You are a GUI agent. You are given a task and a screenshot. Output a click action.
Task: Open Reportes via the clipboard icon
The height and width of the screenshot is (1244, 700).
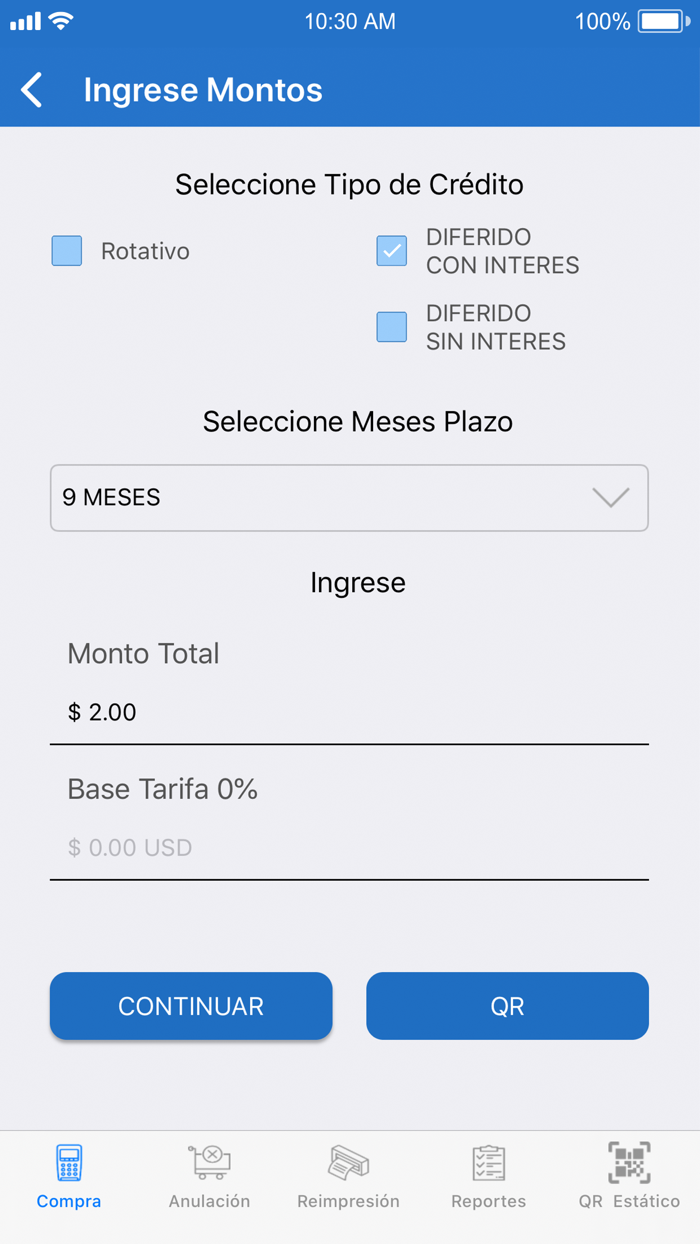(x=488, y=1163)
